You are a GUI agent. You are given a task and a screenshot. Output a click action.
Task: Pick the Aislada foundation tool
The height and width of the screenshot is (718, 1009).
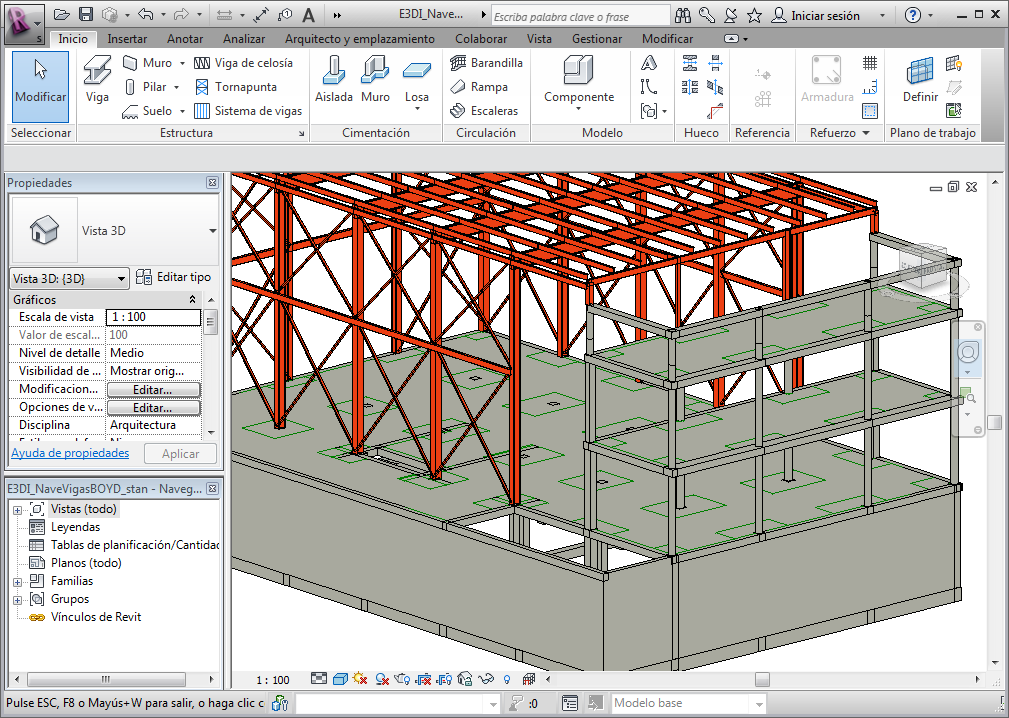click(334, 80)
